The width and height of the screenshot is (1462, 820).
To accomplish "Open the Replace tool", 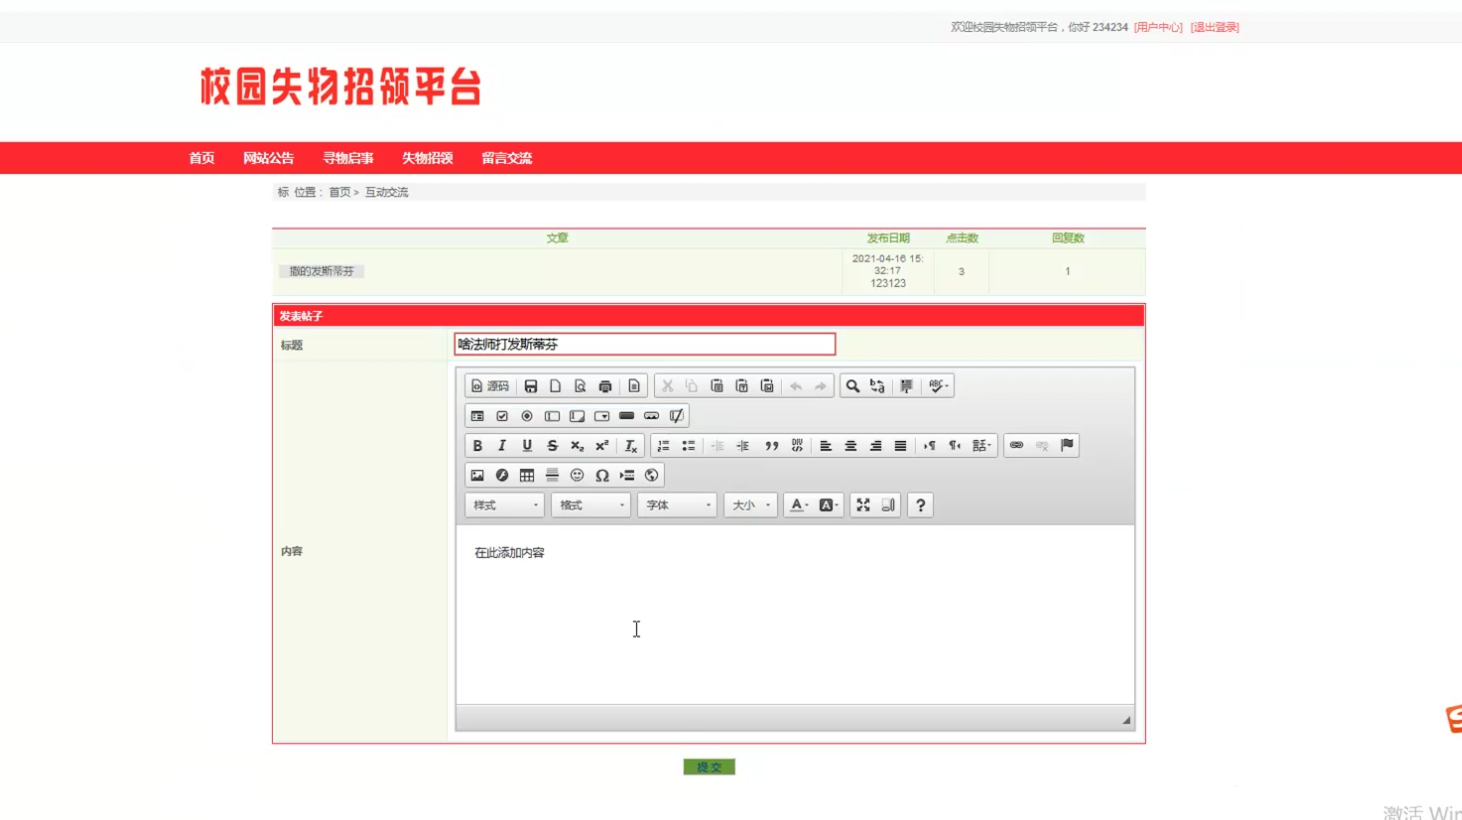I will point(878,386).
